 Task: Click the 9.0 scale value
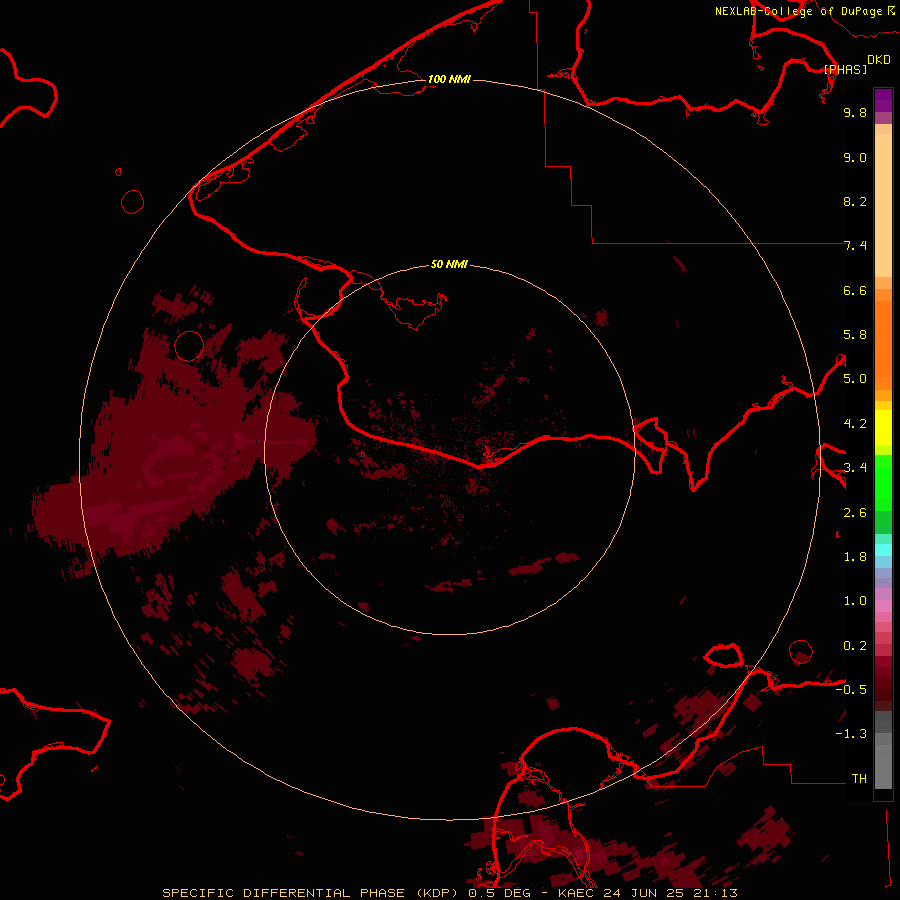(855, 157)
